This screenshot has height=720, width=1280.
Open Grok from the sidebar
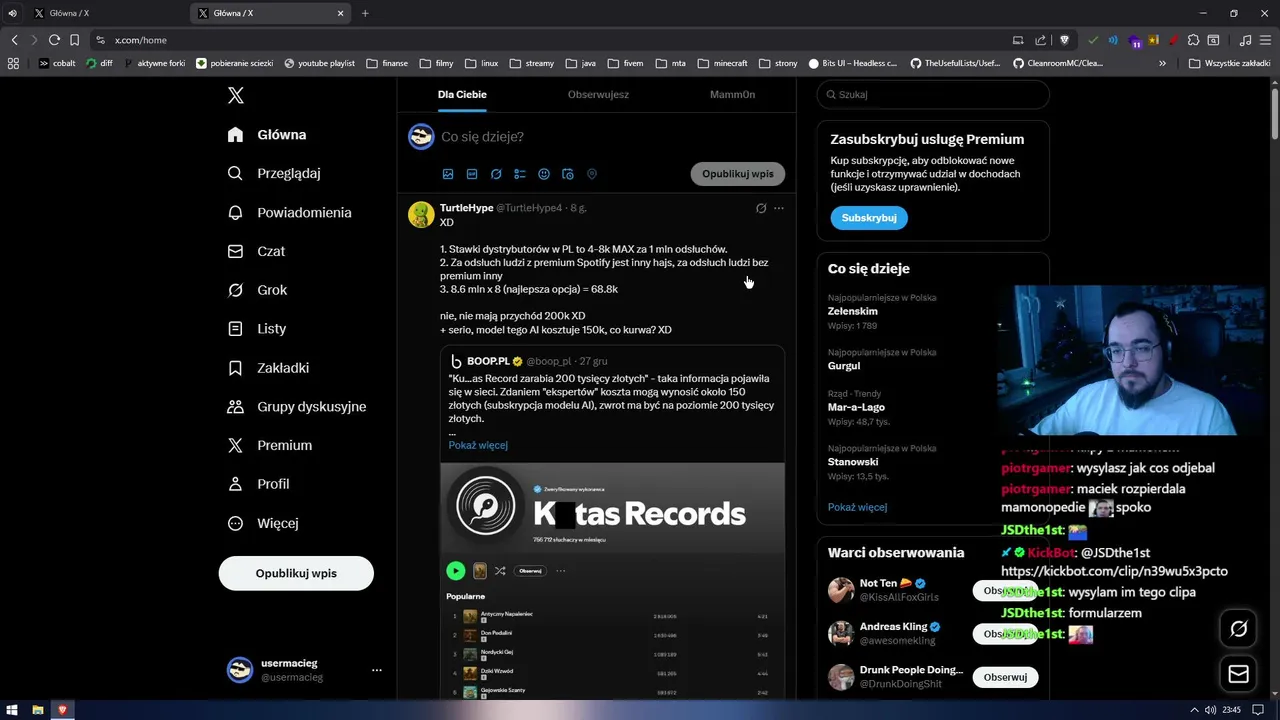[257, 290]
